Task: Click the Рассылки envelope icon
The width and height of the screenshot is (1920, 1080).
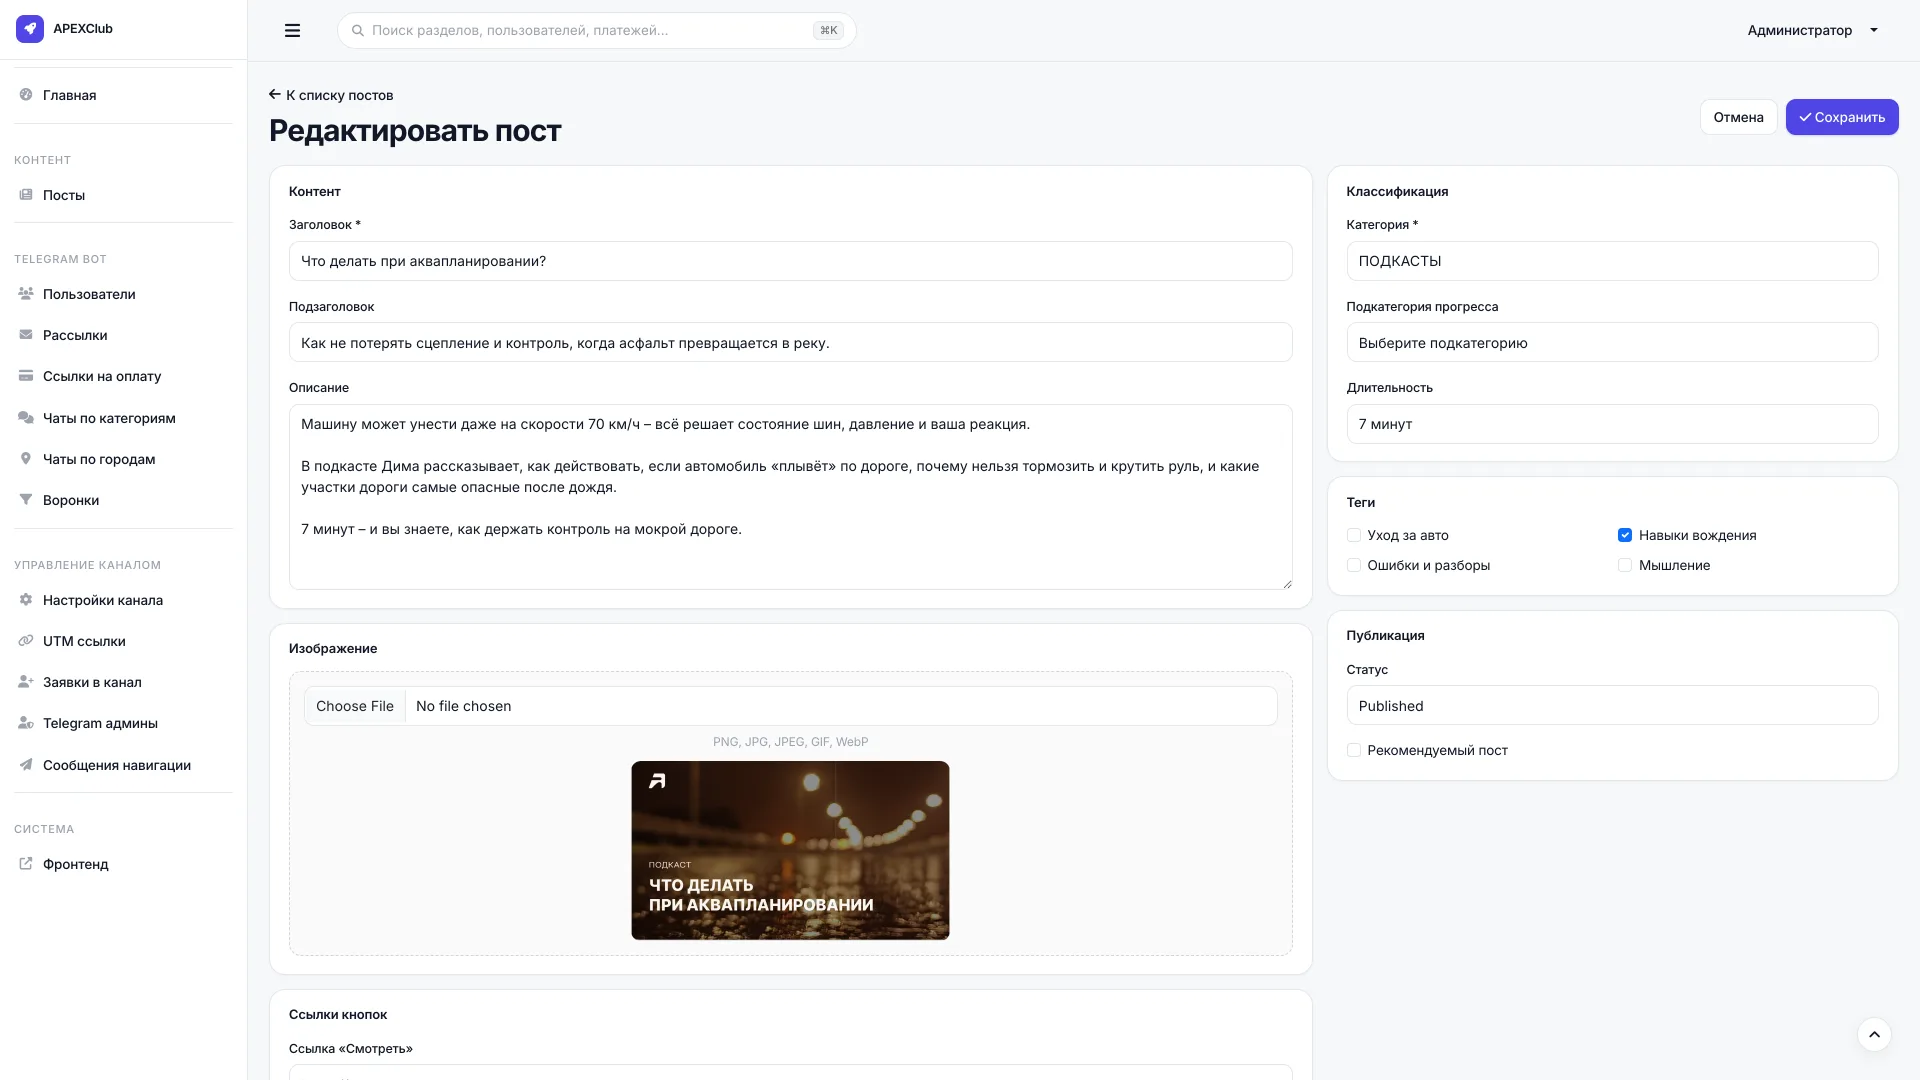Action: coord(26,335)
